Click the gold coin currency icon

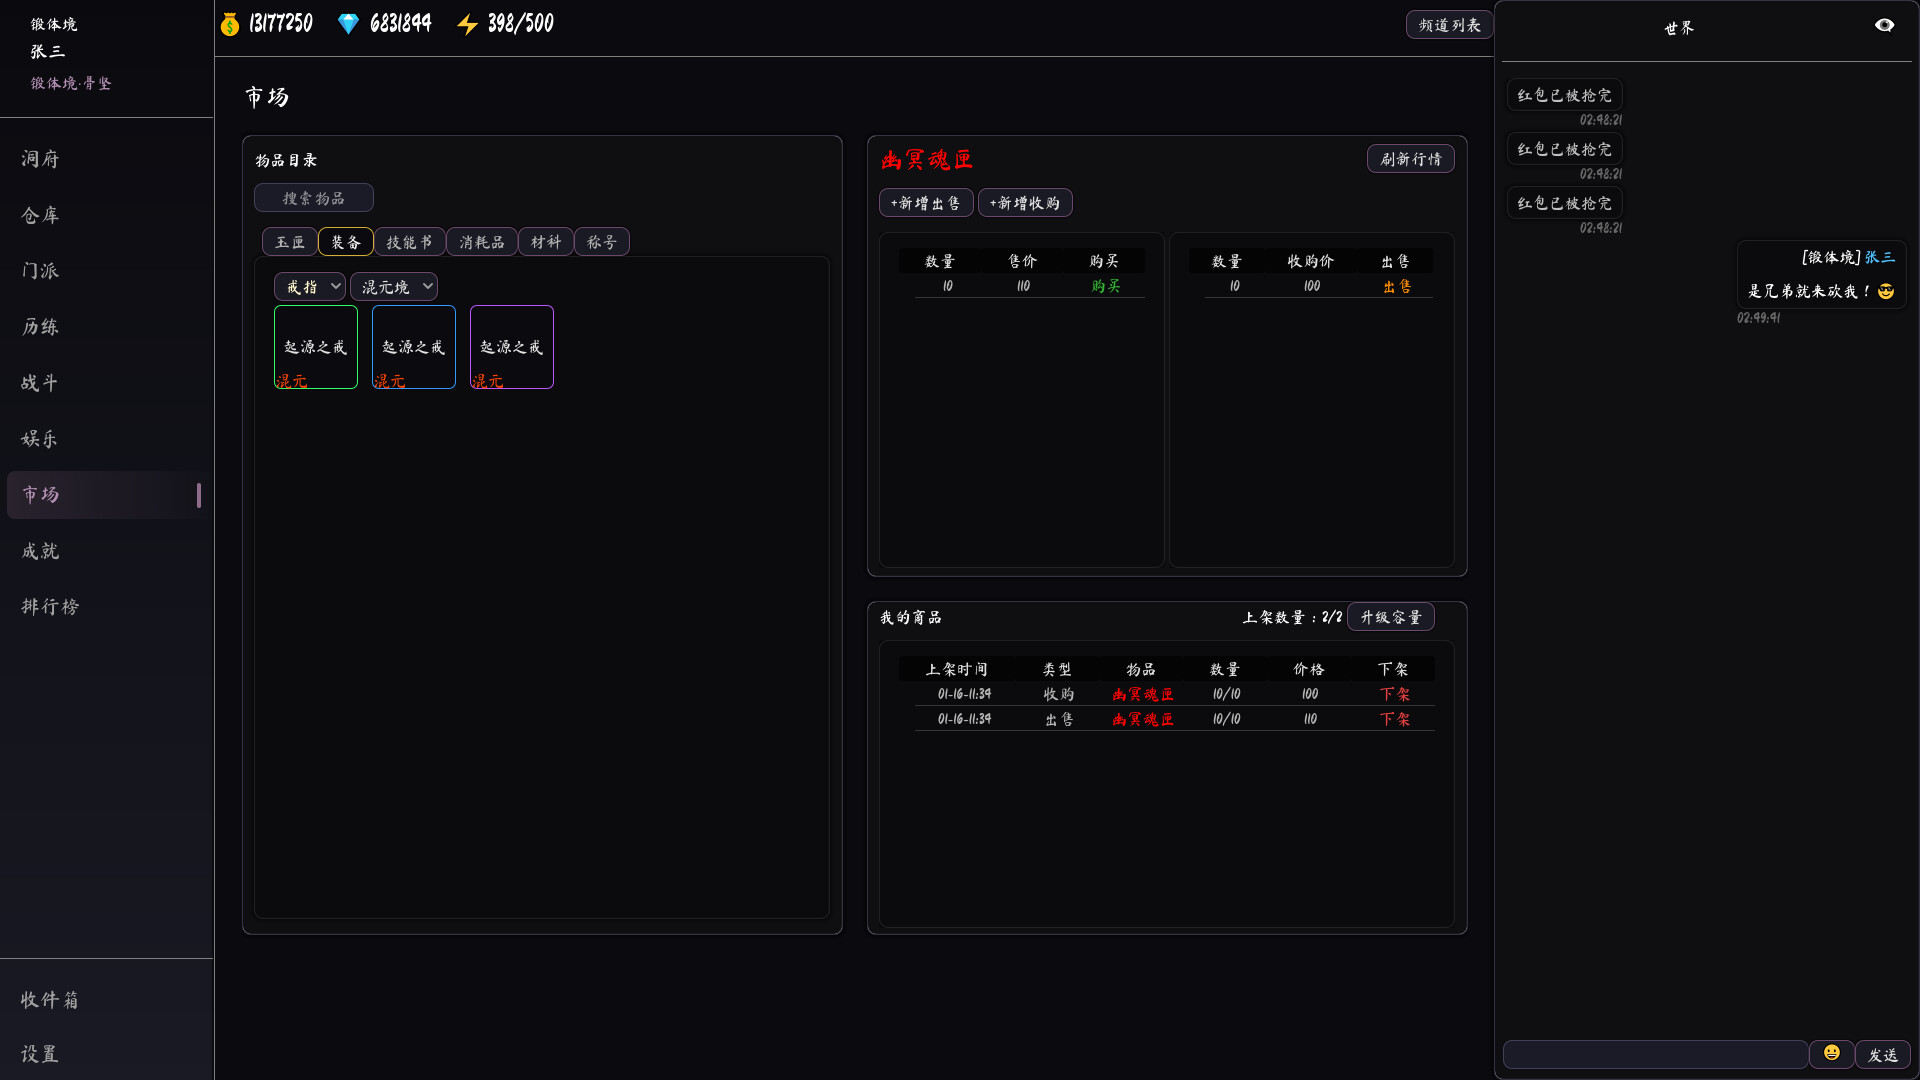[228, 23]
